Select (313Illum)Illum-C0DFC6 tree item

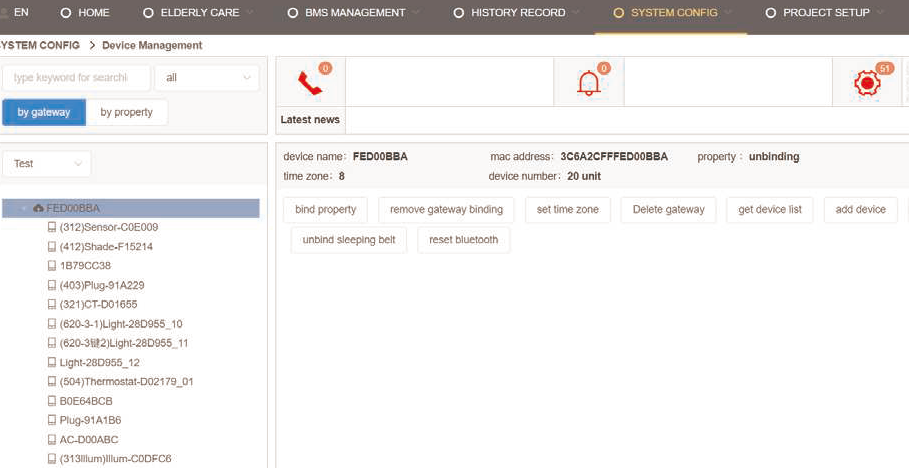click(x=115, y=459)
